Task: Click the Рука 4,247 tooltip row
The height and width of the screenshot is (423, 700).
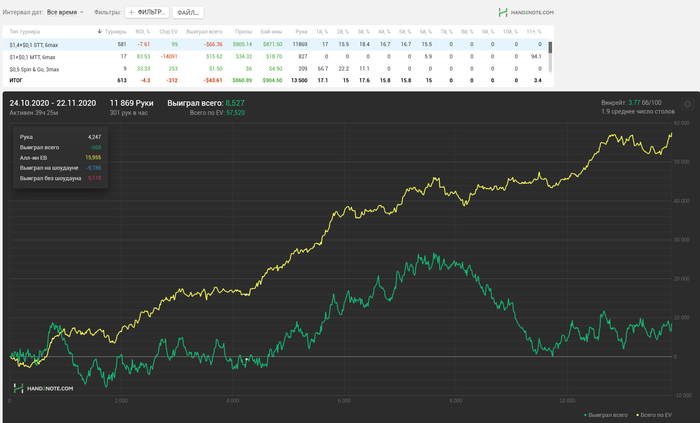Action: tap(60, 137)
